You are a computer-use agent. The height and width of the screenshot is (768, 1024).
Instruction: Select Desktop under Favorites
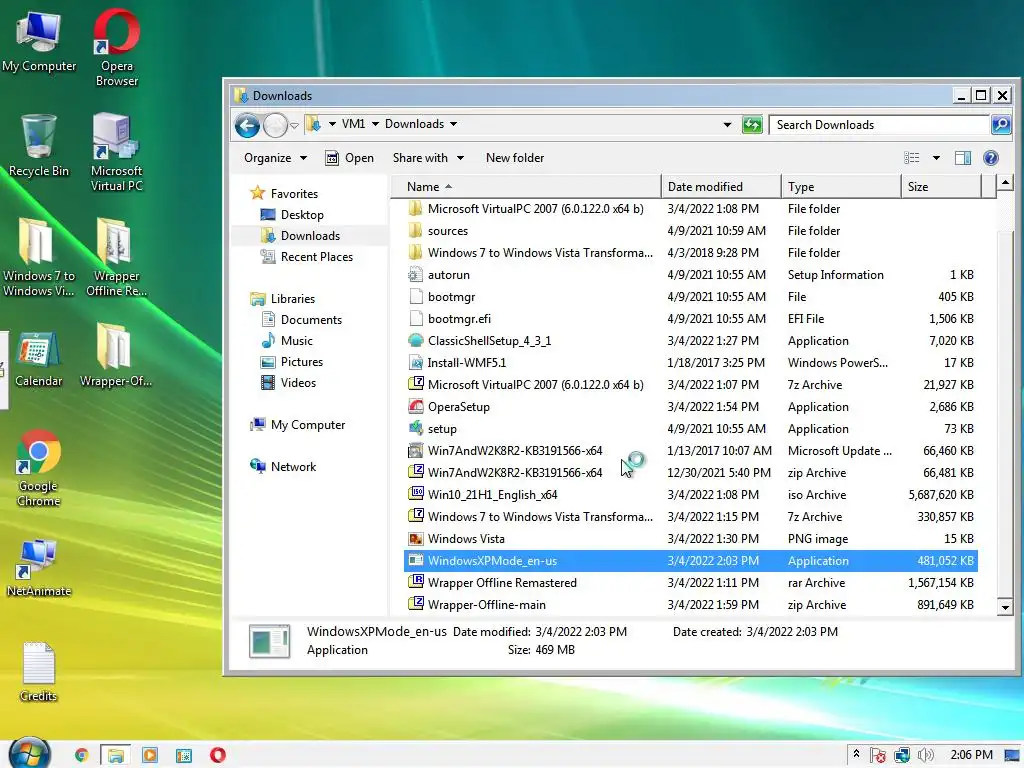pyautogui.click(x=291, y=215)
